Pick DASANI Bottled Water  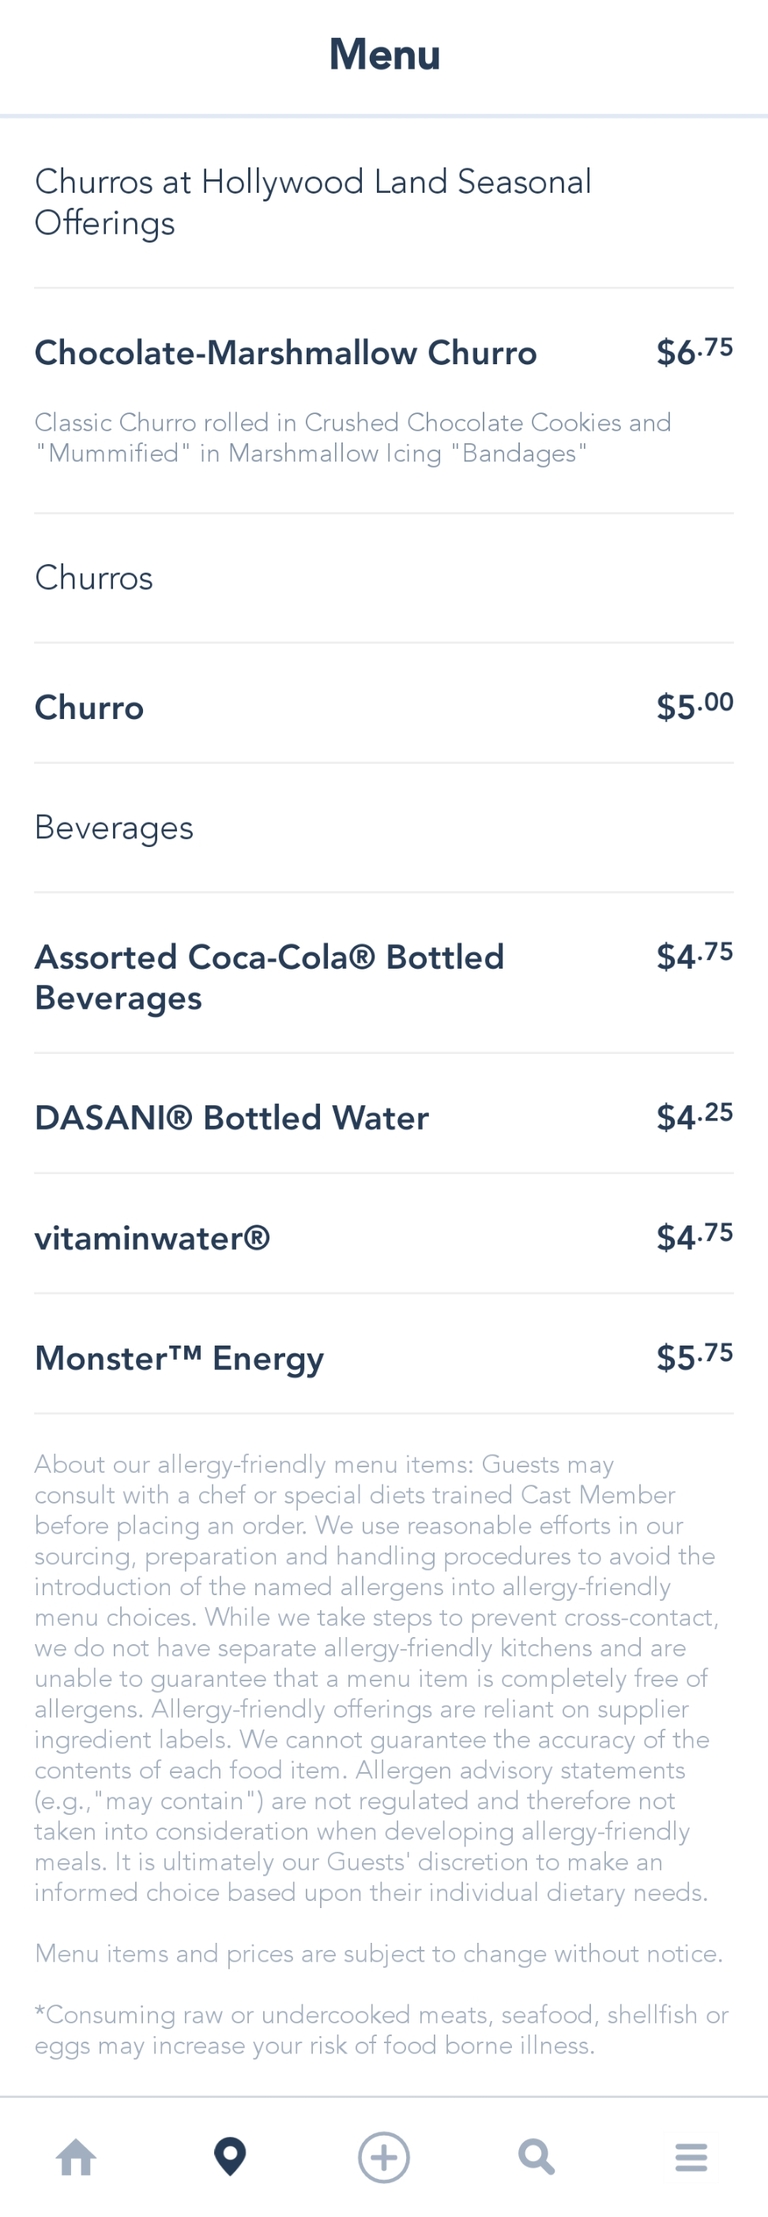[232, 1117]
